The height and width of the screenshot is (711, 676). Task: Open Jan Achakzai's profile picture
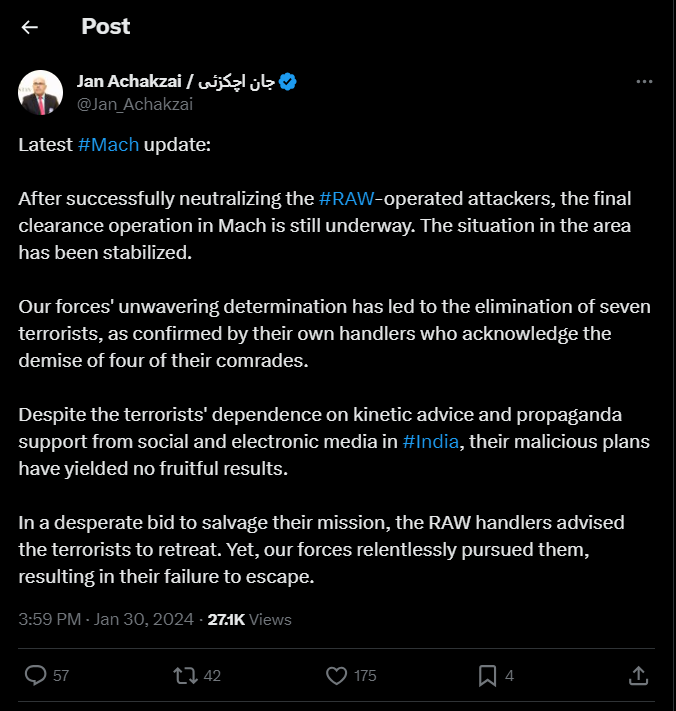(x=41, y=92)
